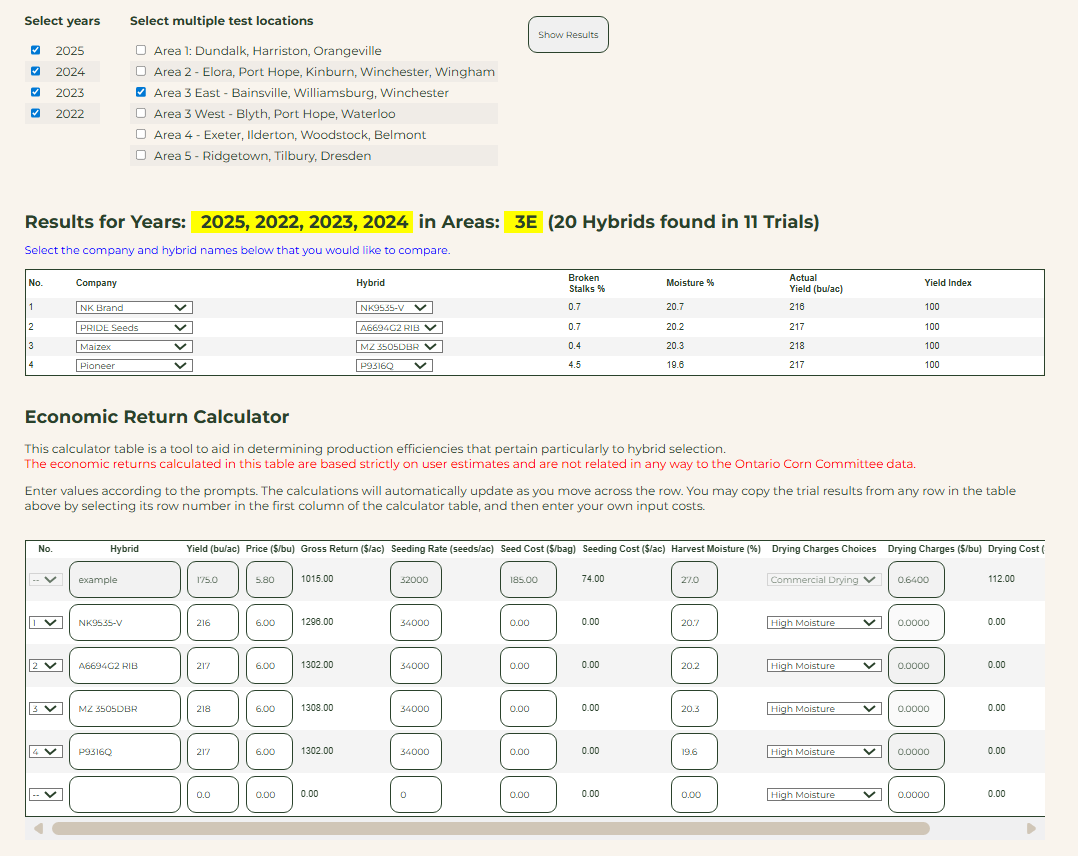Screen dimensions: 1078x856
Task: Open the NK Brand company dropdown
Action: point(134,308)
